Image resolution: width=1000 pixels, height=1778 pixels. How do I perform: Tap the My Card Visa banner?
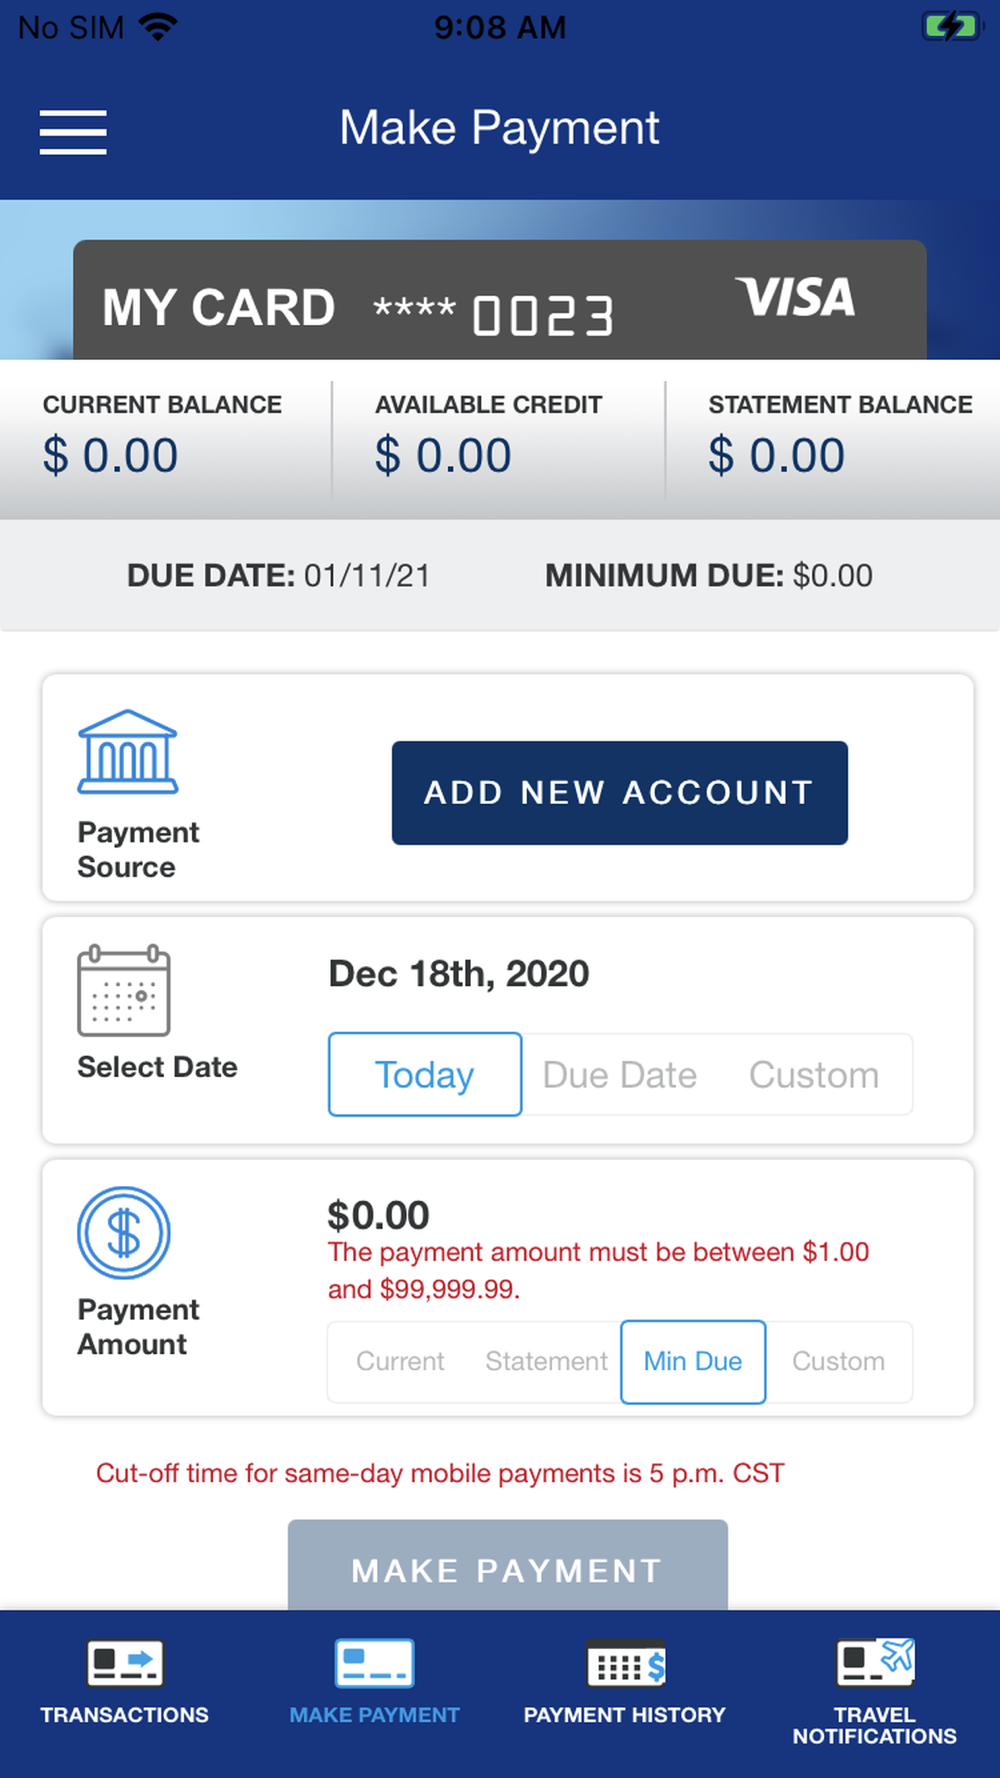(x=500, y=300)
